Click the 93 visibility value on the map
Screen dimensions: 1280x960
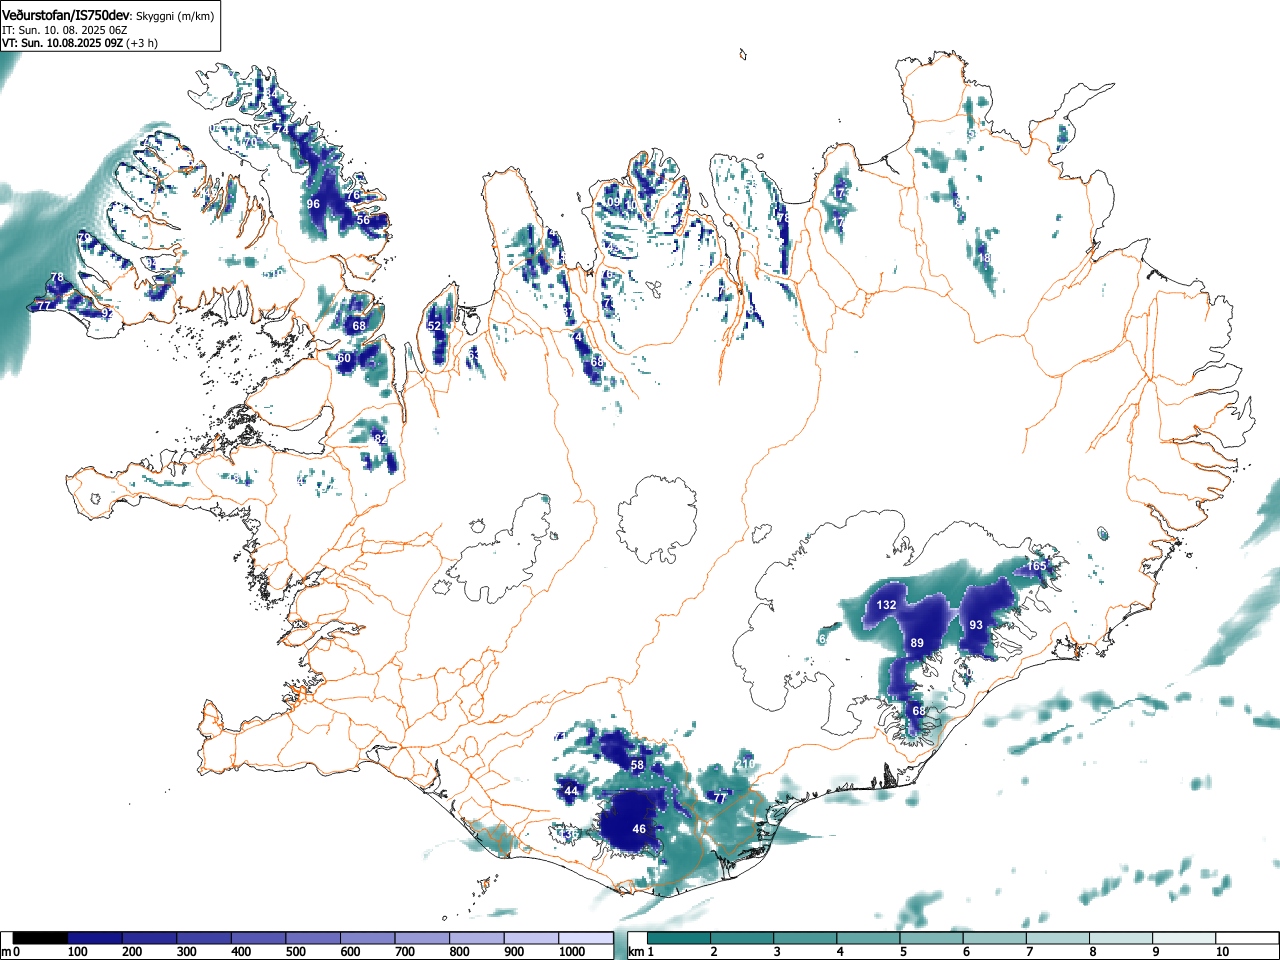click(x=976, y=625)
